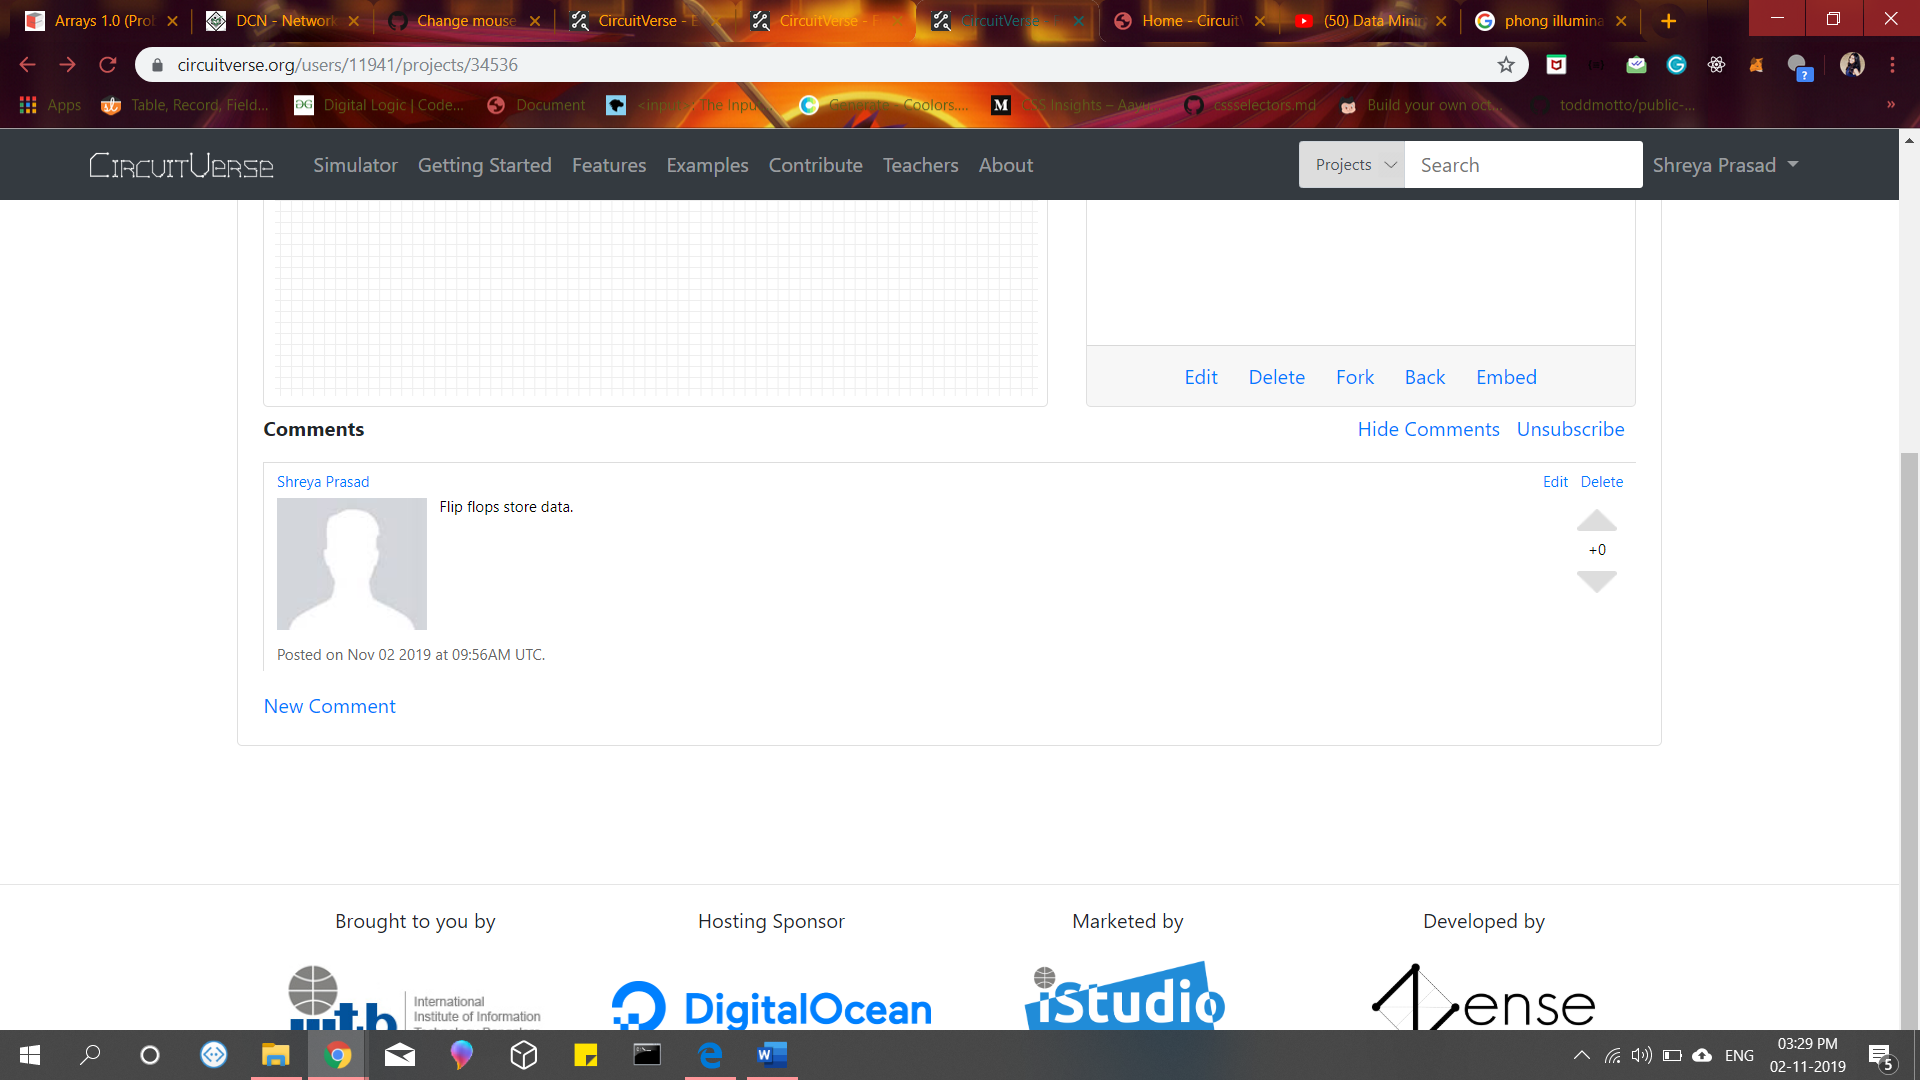Open Microsoft Edge from taskbar

click(710, 1055)
